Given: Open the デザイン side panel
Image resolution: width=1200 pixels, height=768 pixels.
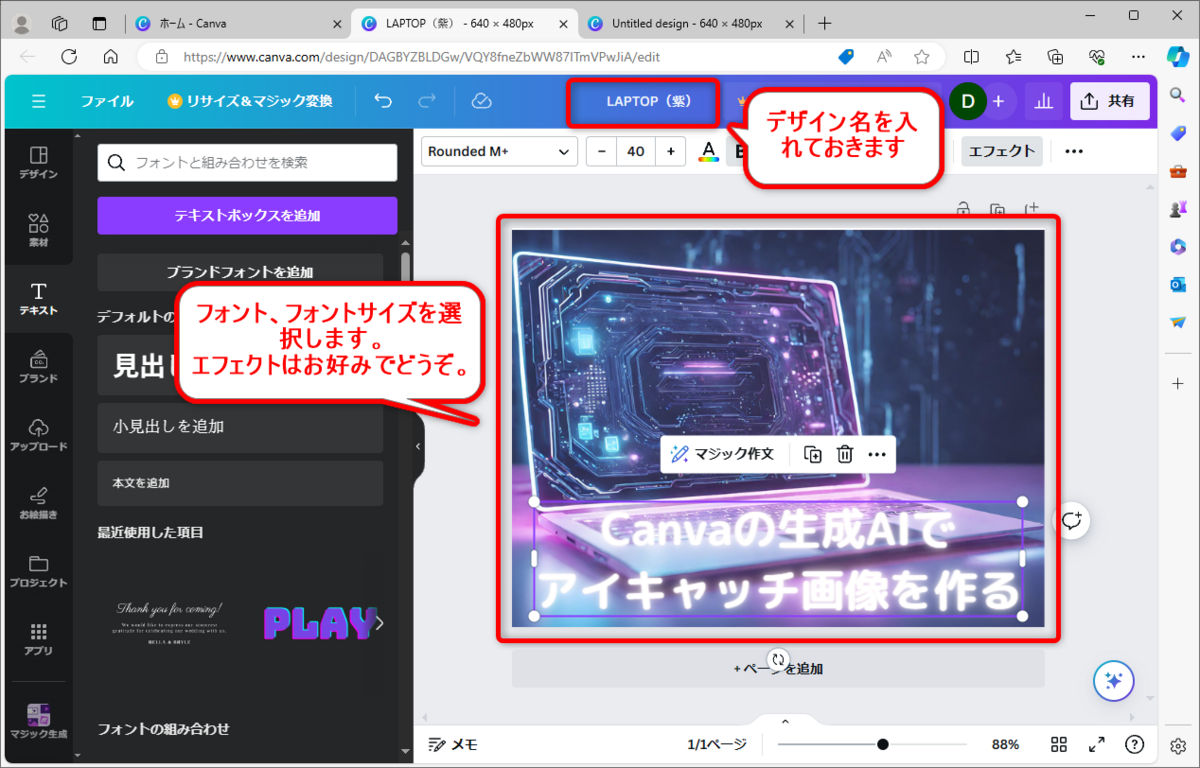Looking at the screenshot, I should (38, 163).
